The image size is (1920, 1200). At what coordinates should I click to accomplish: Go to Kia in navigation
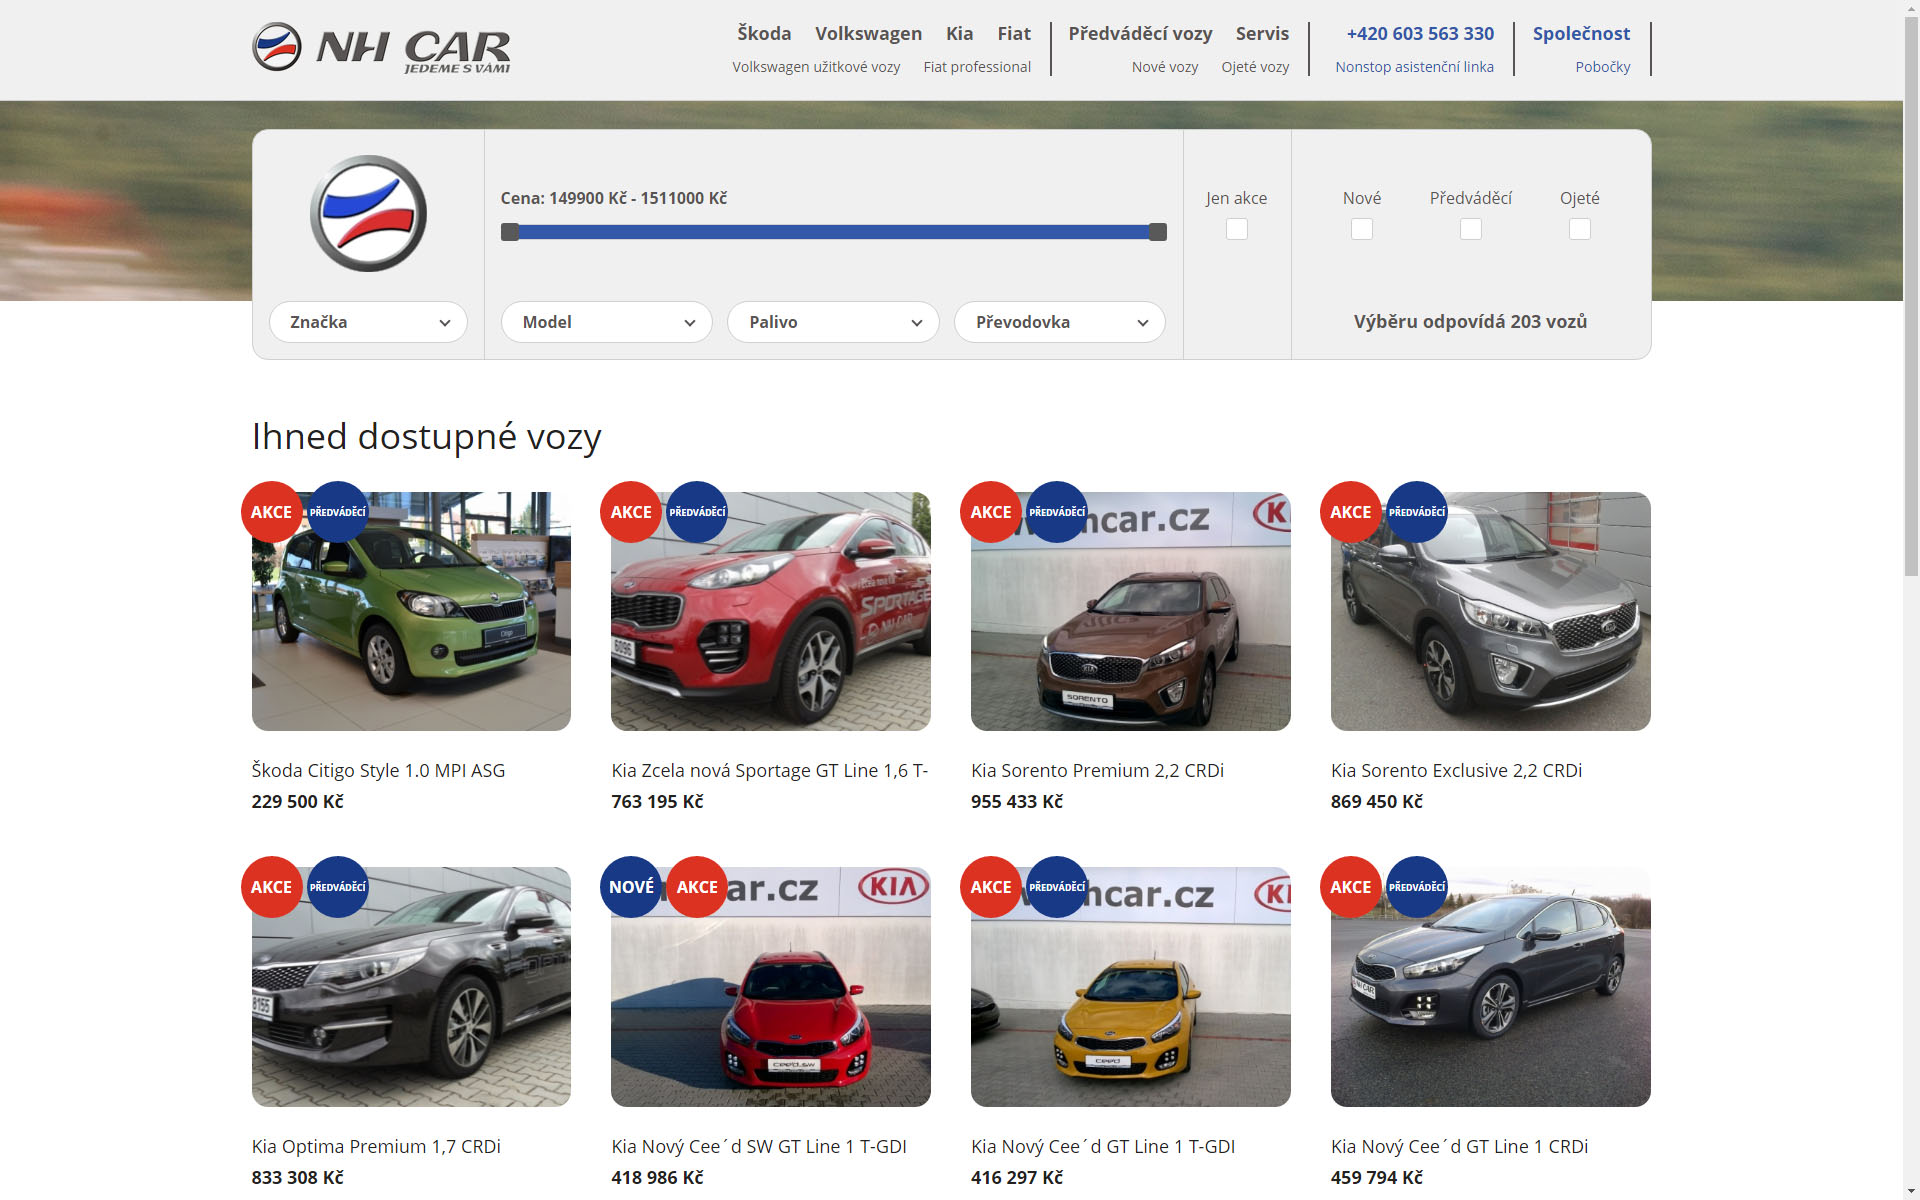[960, 33]
